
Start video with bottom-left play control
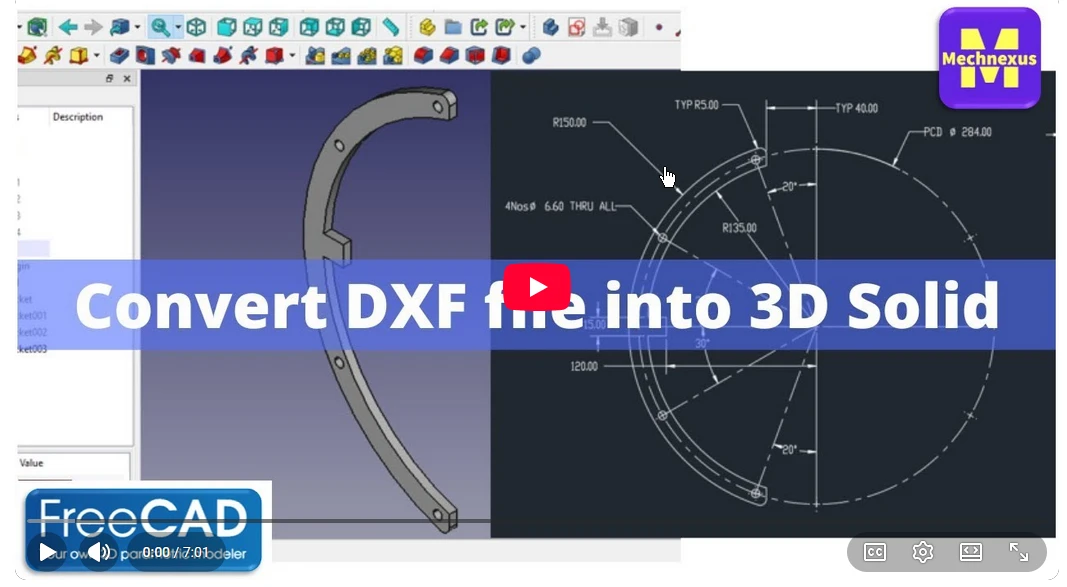tap(46, 552)
